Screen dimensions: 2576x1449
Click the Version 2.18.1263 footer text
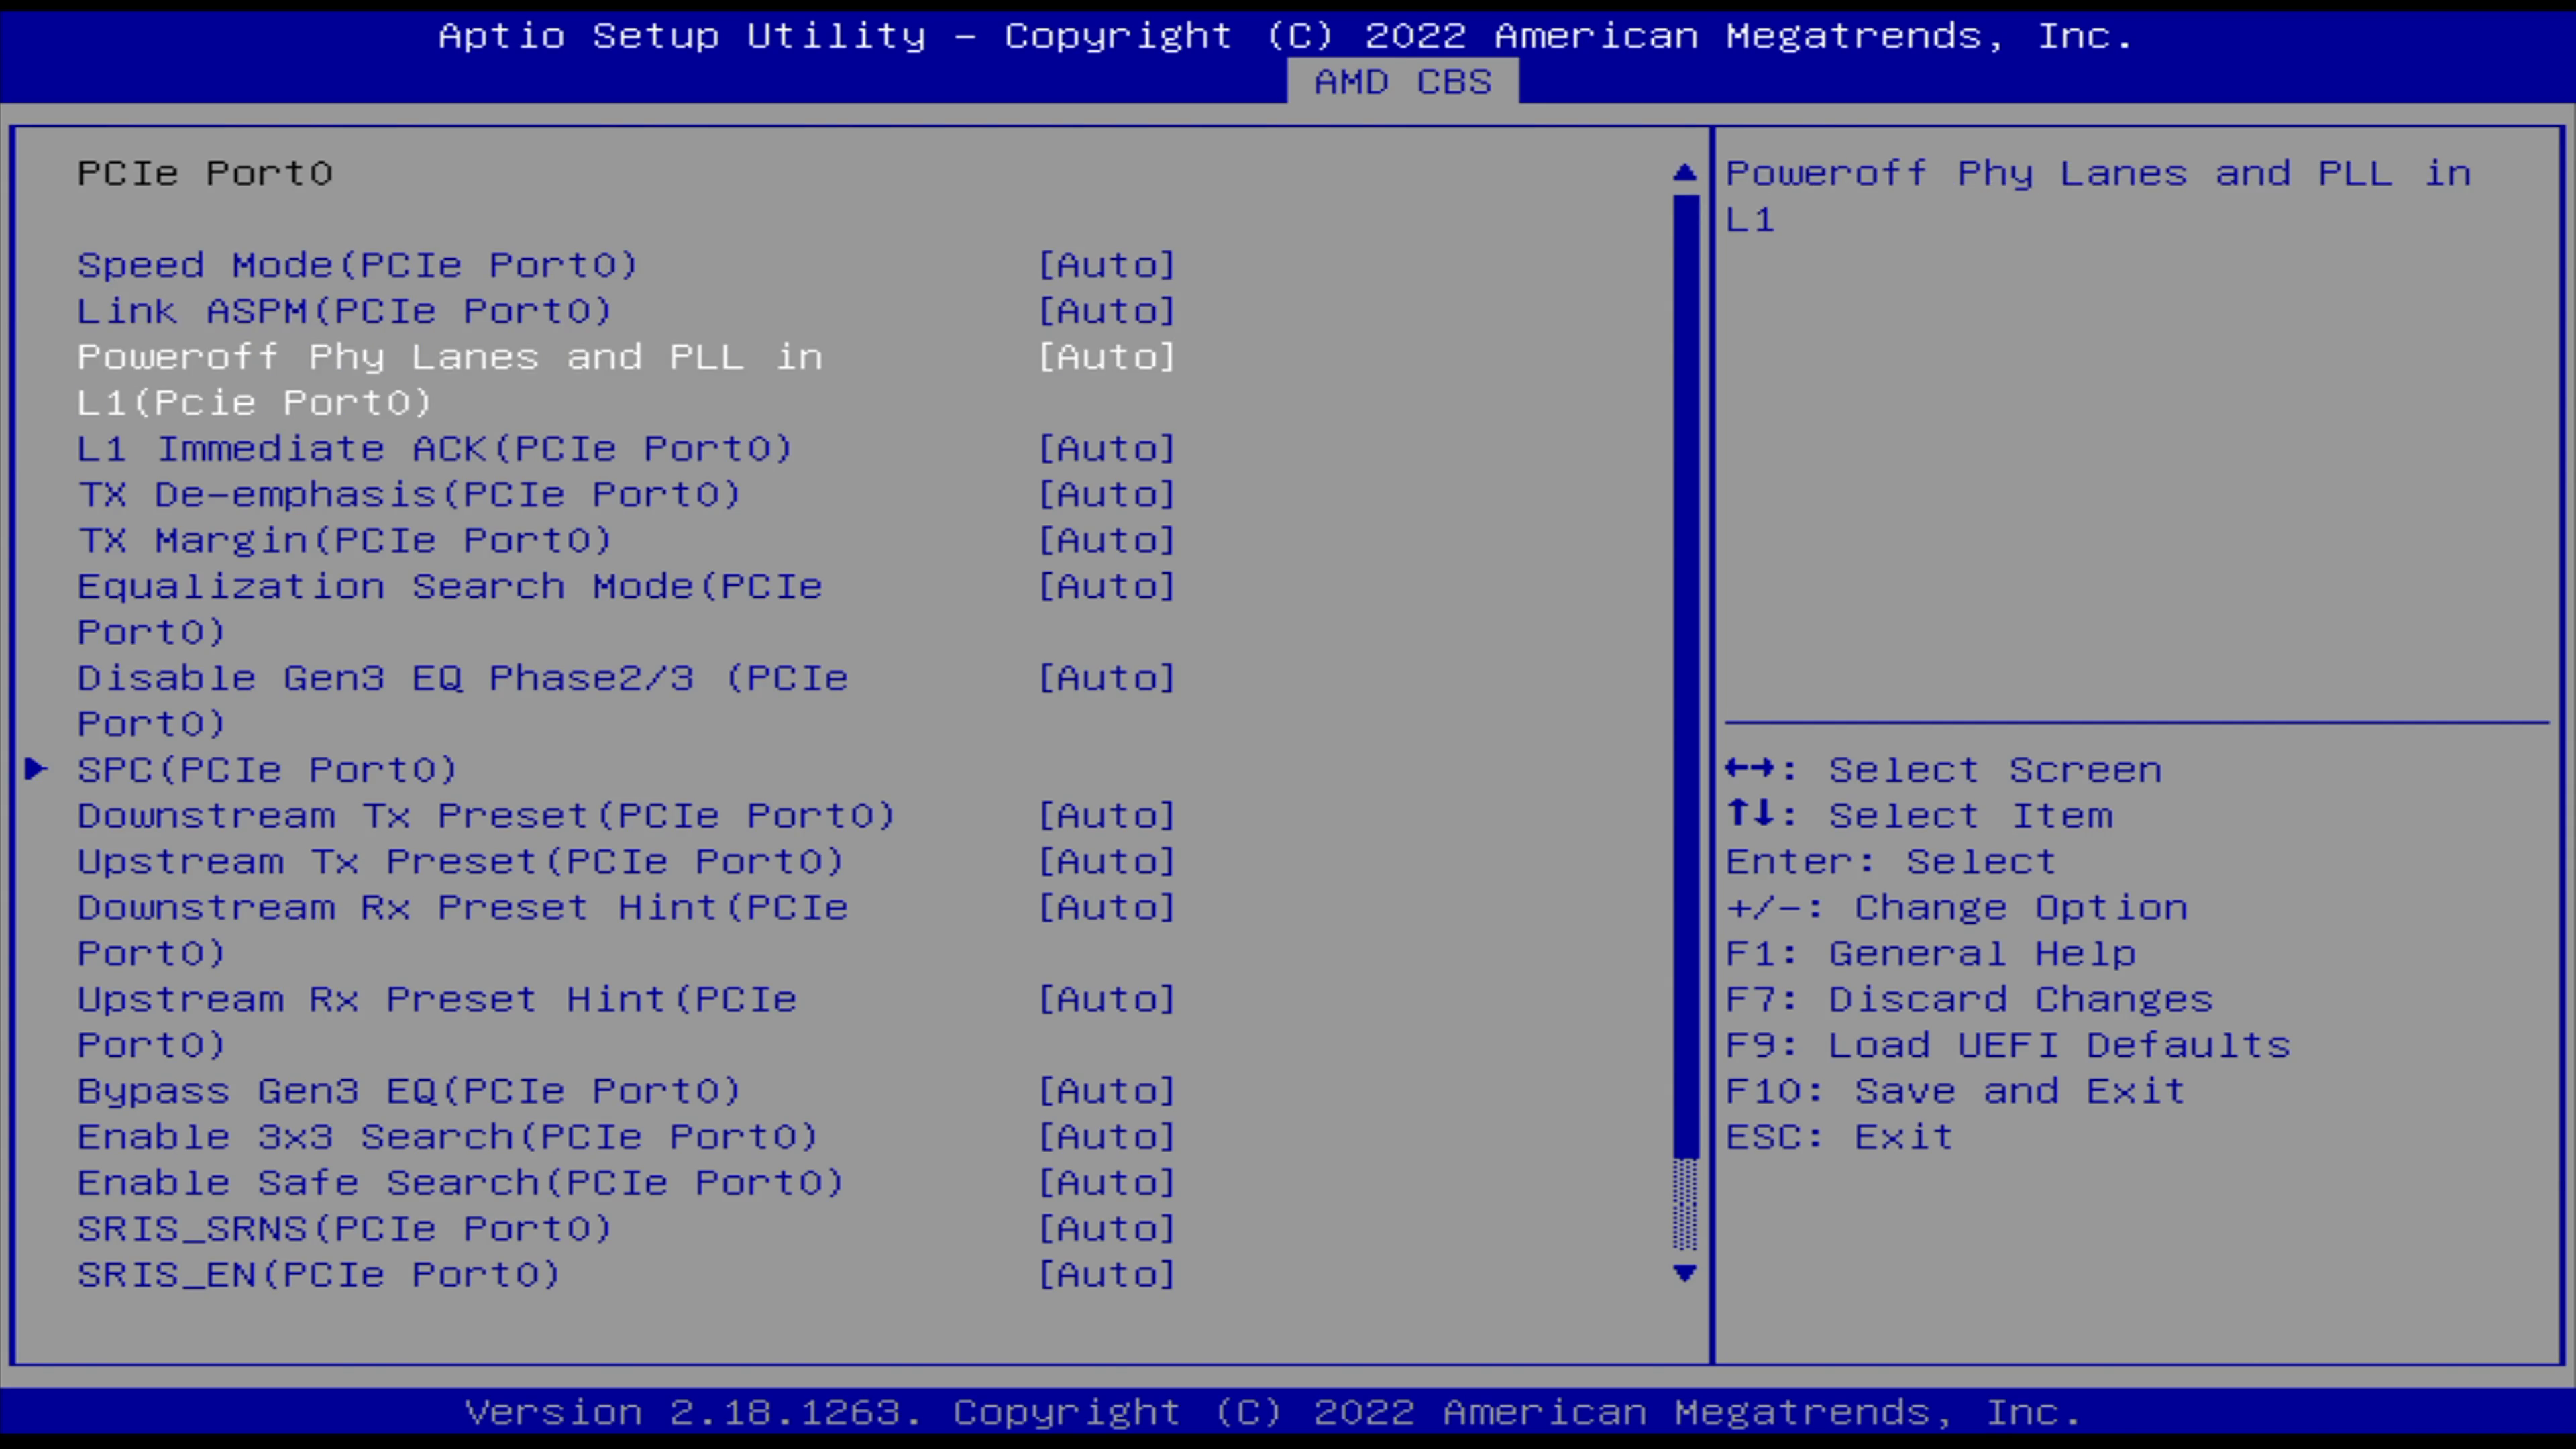[x=1273, y=1413]
